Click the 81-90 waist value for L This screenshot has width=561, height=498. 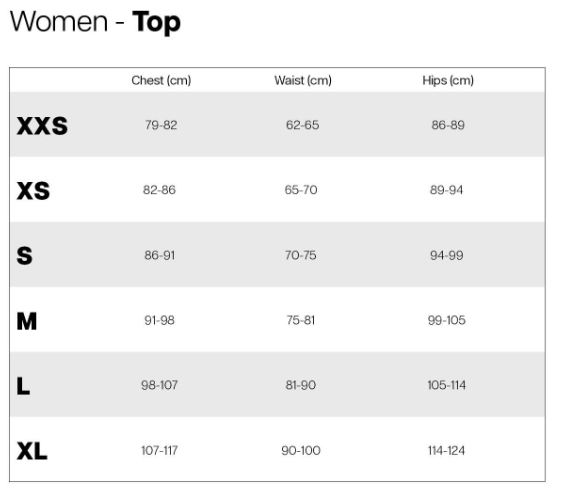coord(301,385)
